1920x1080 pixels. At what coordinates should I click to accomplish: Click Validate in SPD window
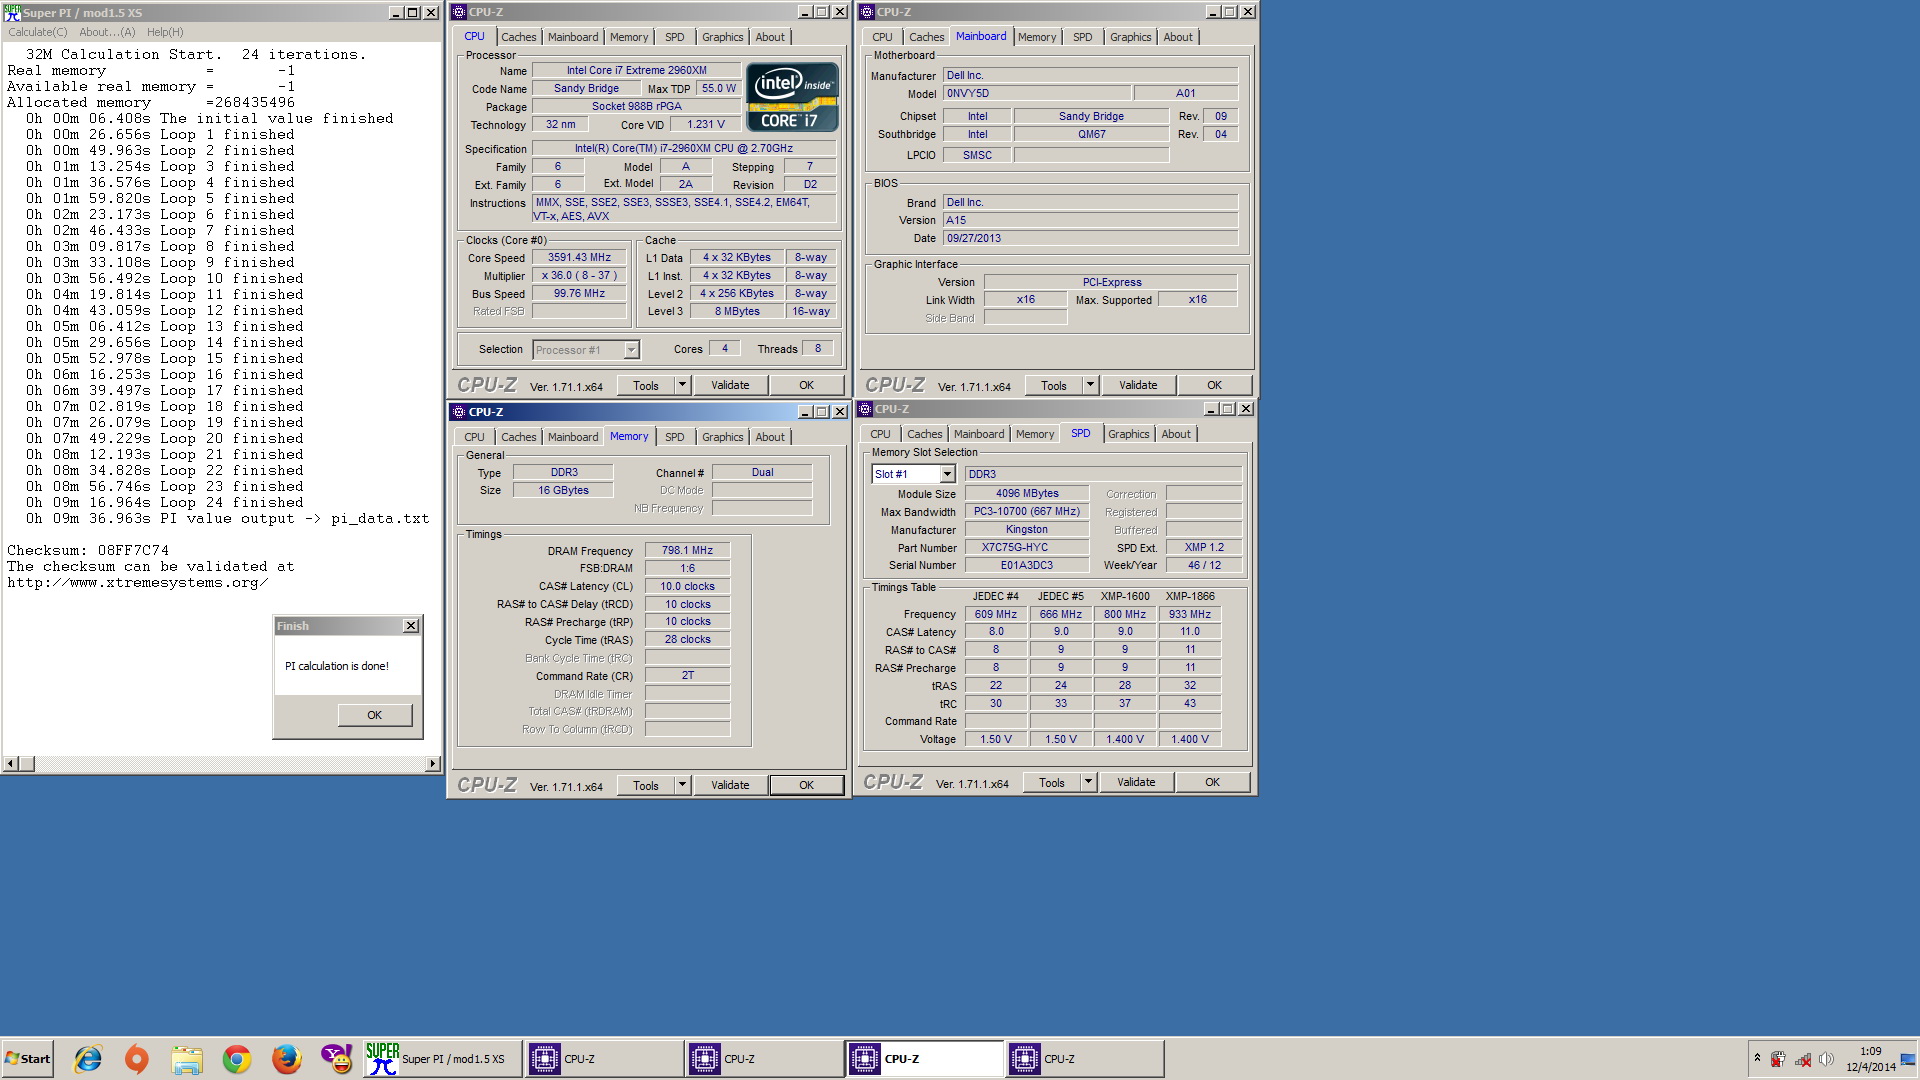click(x=1136, y=782)
